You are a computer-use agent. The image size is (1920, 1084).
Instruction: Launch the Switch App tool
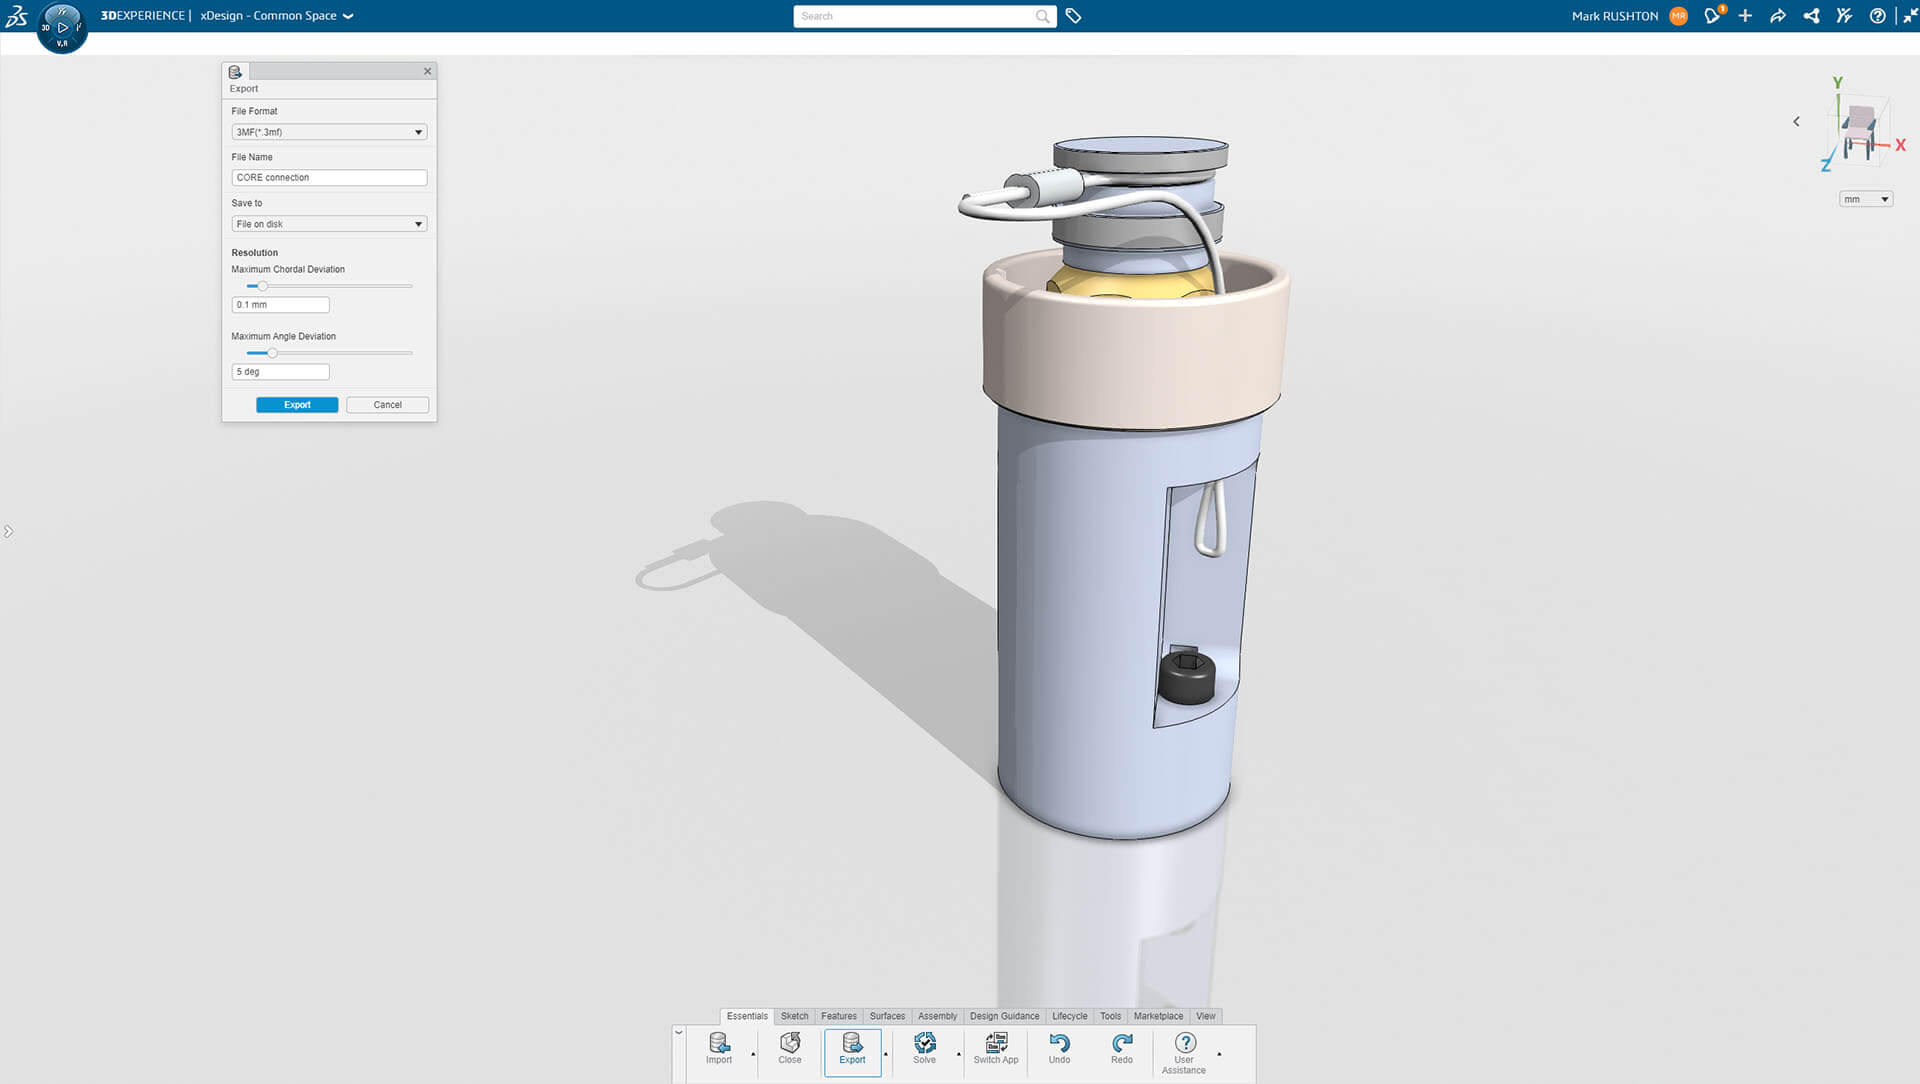coord(996,1049)
